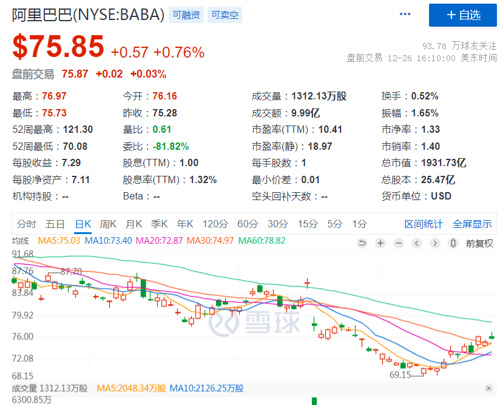Click the candlestick style icon
The width and height of the screenshot is (500, 405).
[x=453, y=243]
